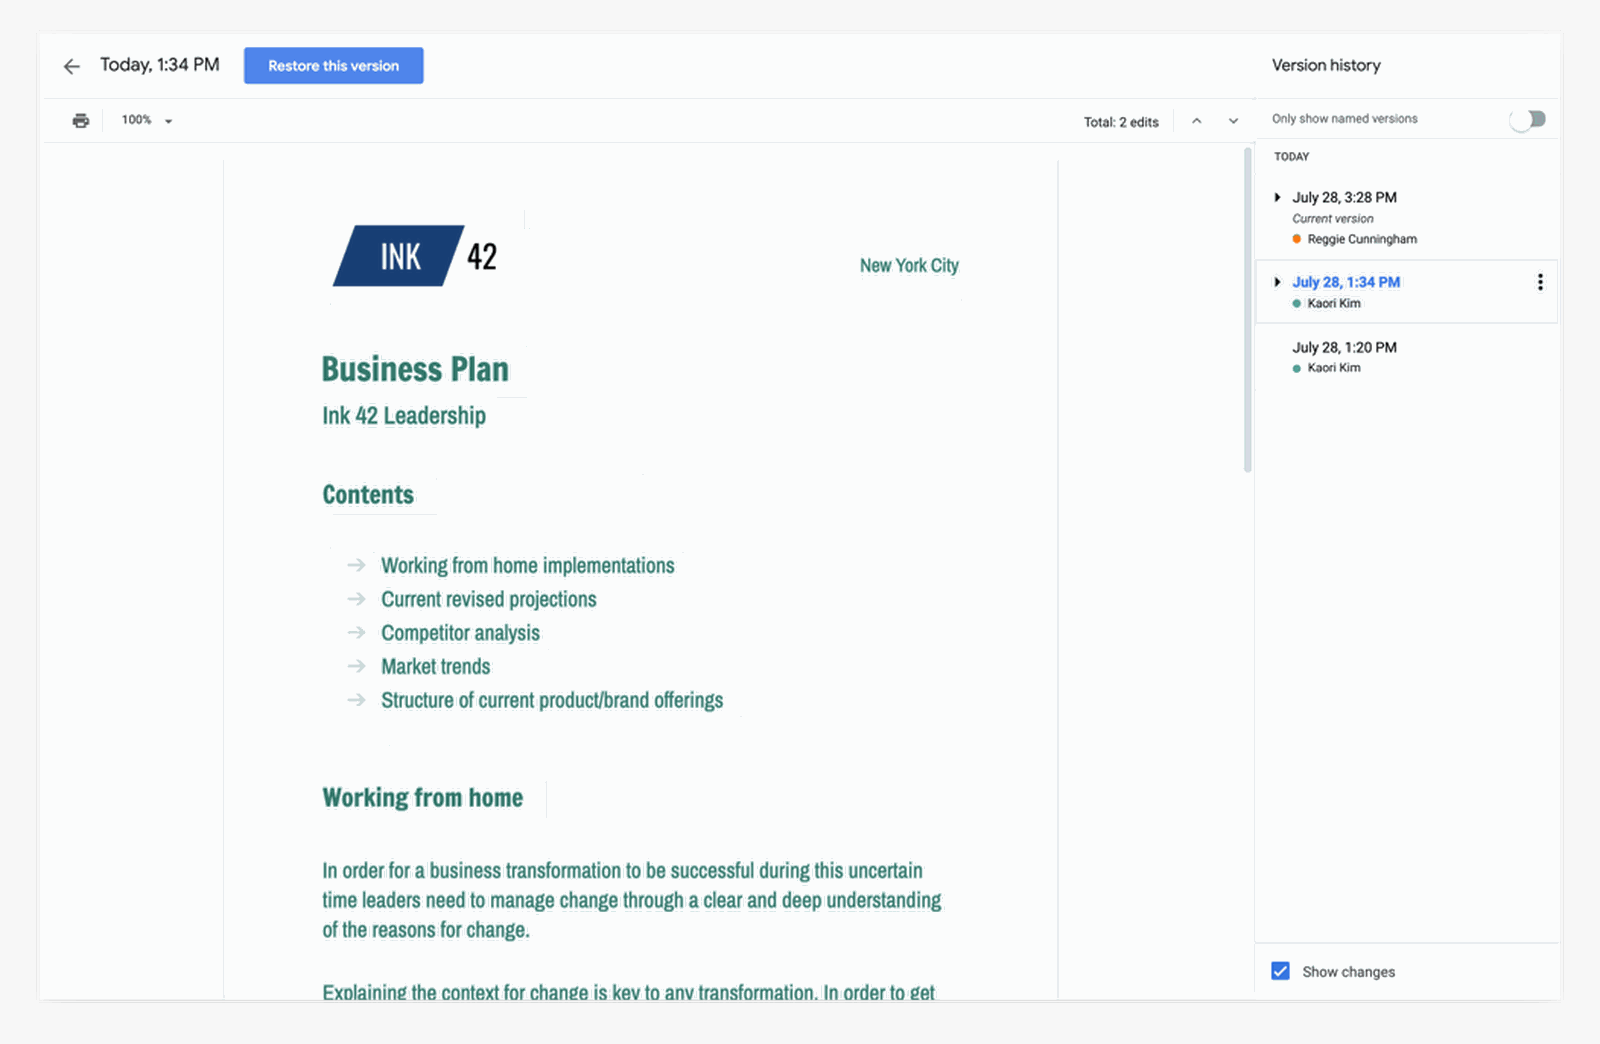Expand the July 28, 3:28 PM version details
1600x1044 pixels.
click(1277, 197)
